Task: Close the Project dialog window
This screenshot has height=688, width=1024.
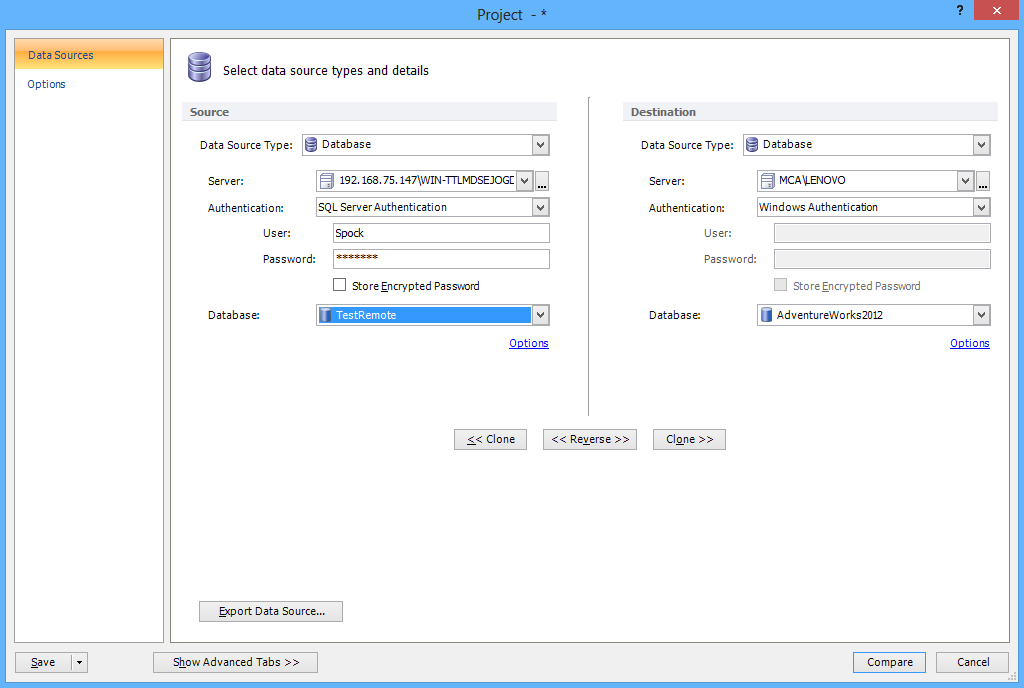Action: pos(996,10)
